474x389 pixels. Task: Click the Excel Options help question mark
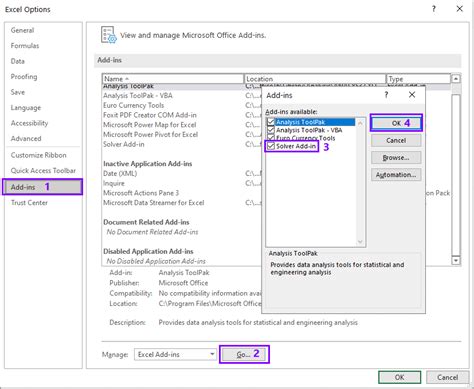(x=434, y=9)
